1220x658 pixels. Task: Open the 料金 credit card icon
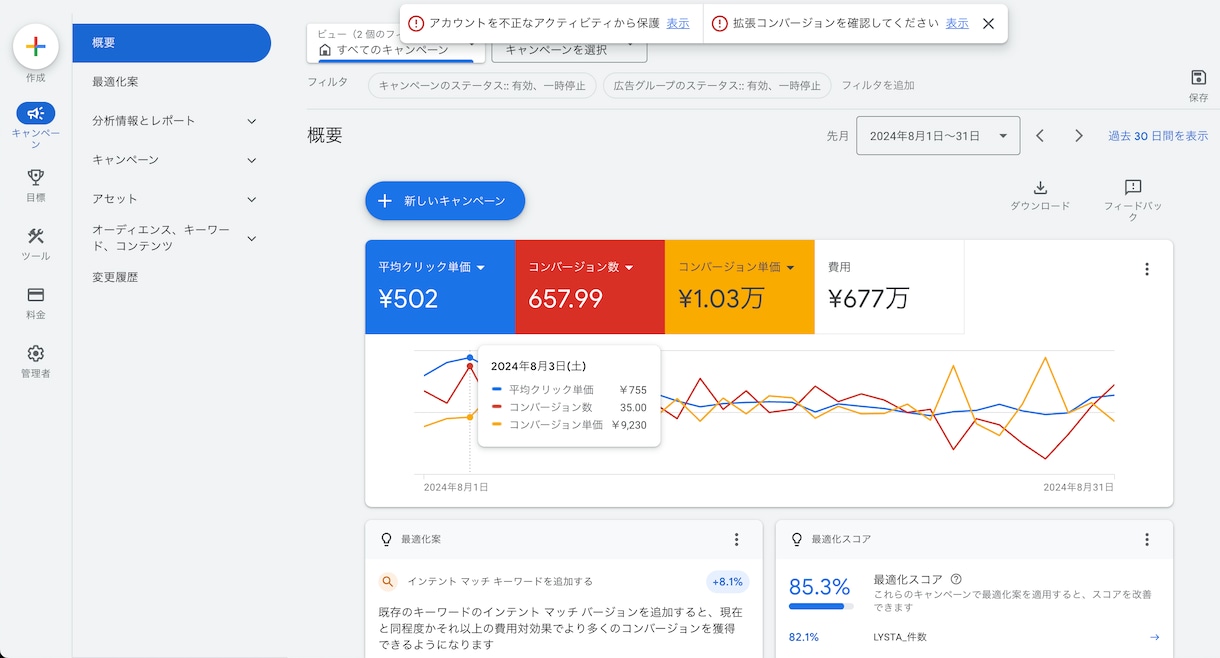click(x=35, y=295)
